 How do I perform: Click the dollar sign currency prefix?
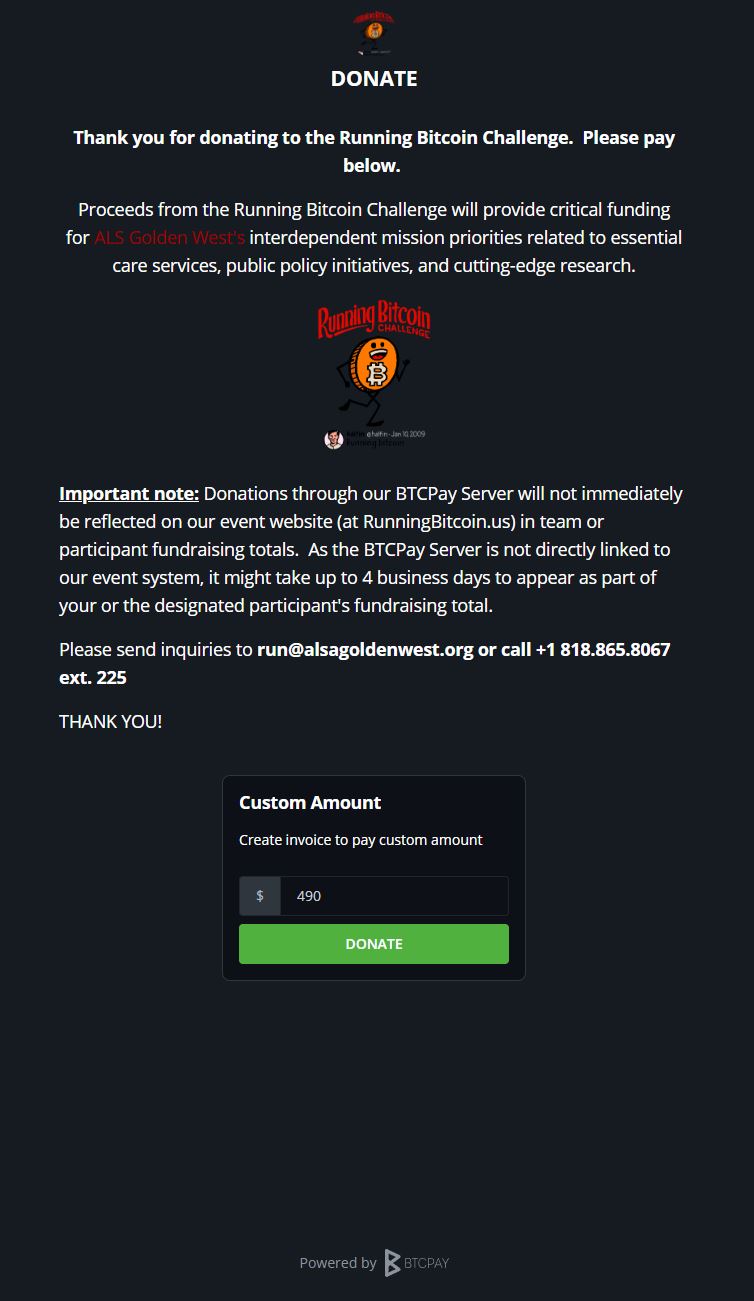coord(260,896)
